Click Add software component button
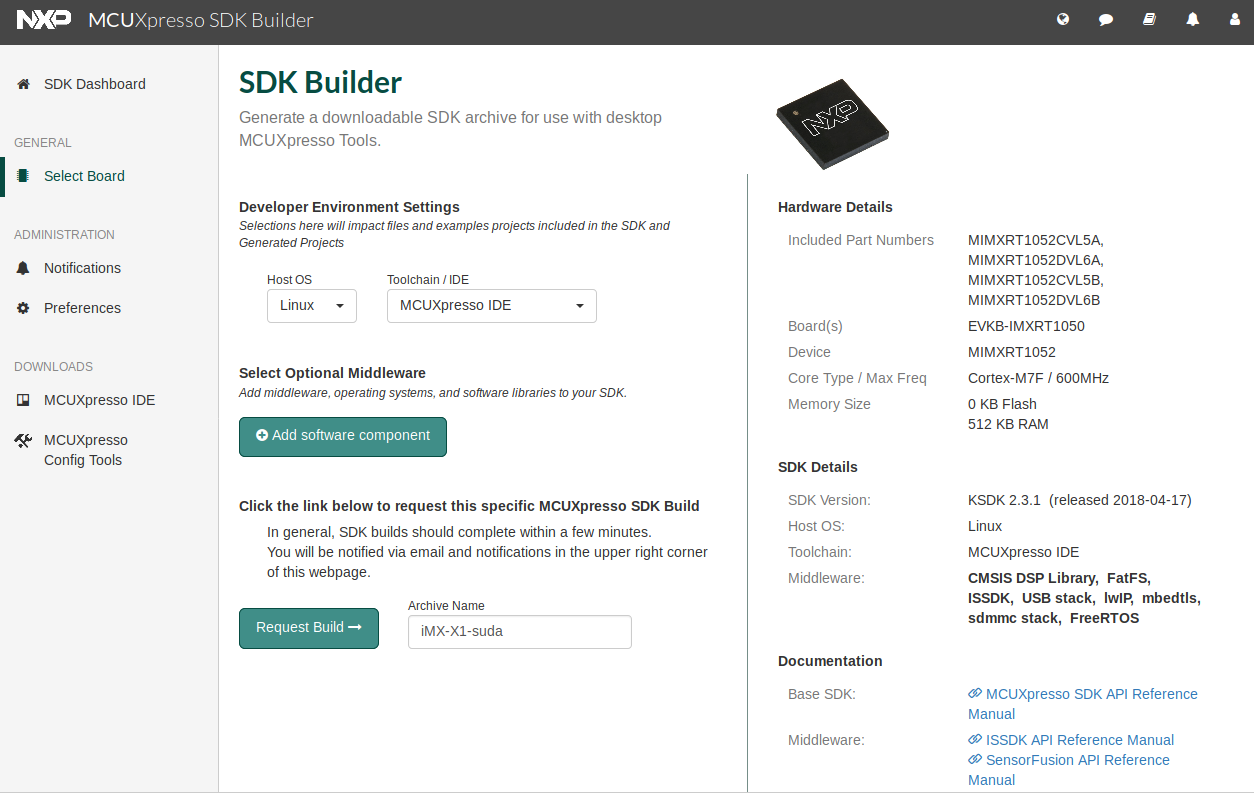 tap(343, 436)
